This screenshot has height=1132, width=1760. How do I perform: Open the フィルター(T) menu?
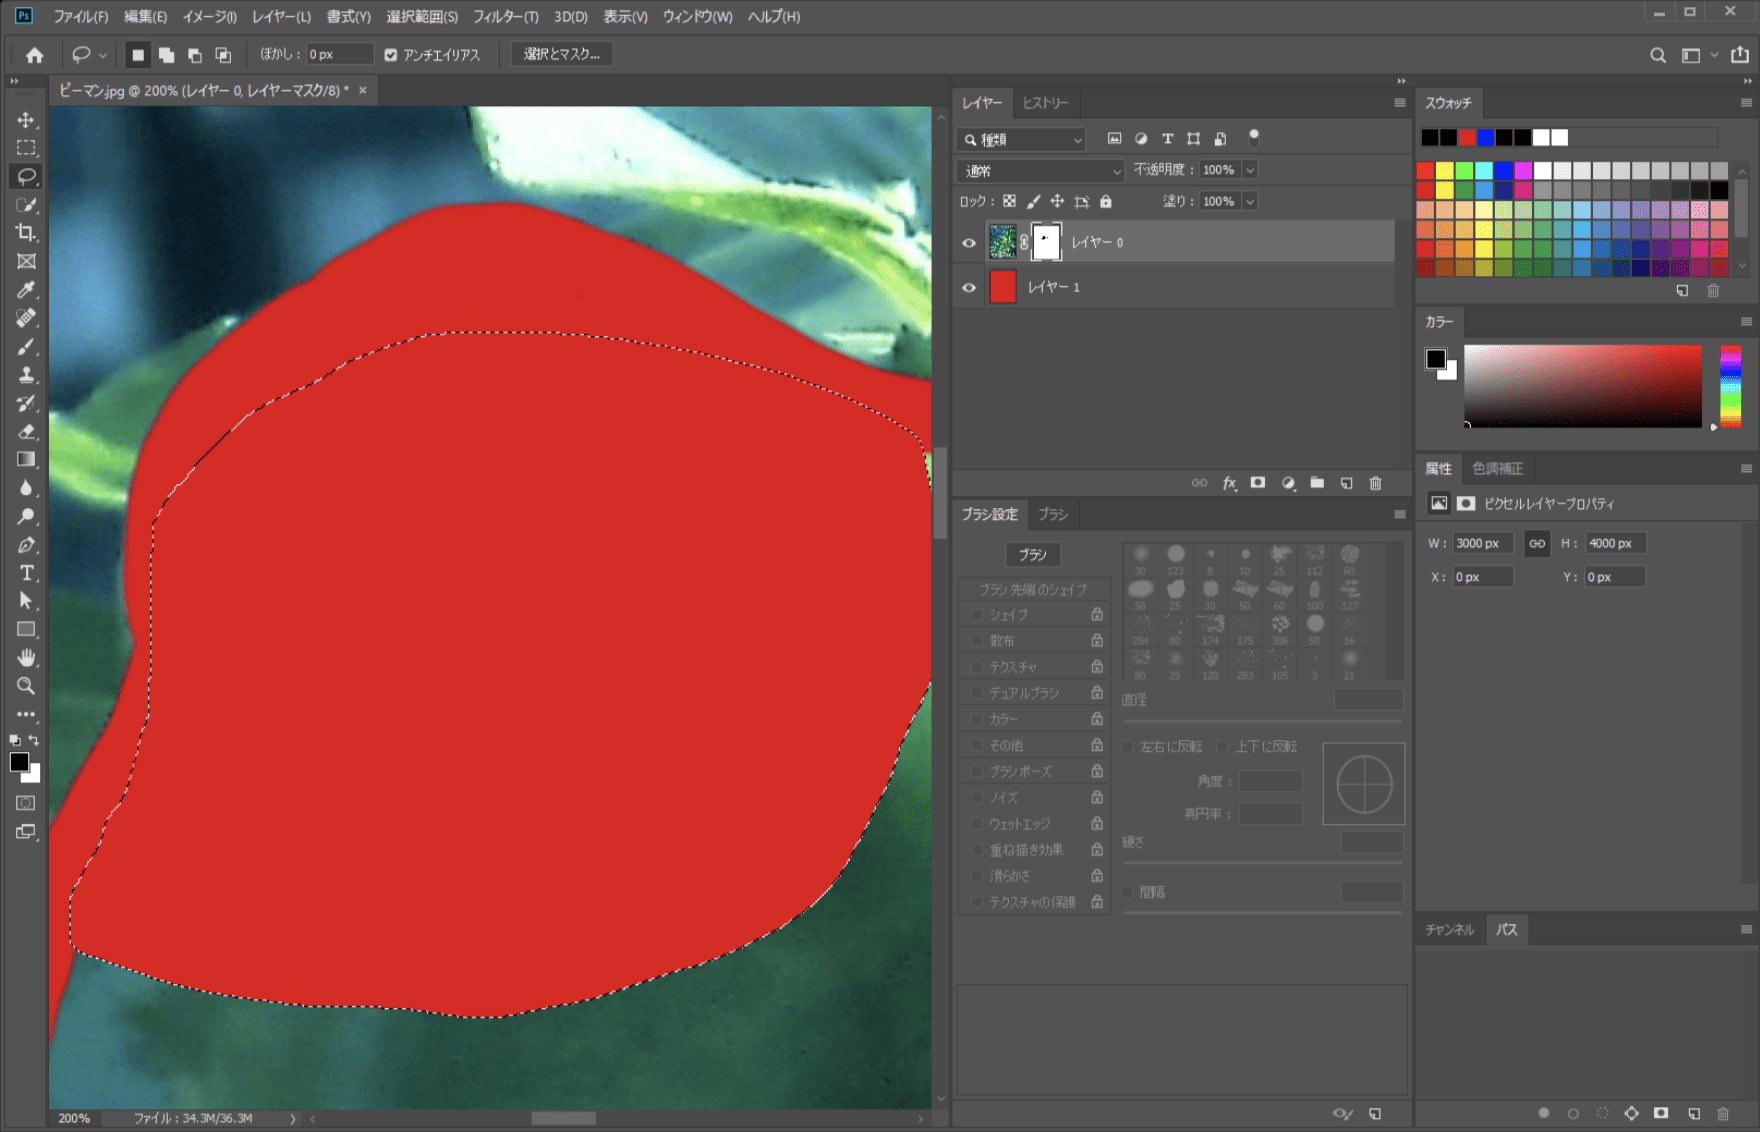[x=505, y=17]
